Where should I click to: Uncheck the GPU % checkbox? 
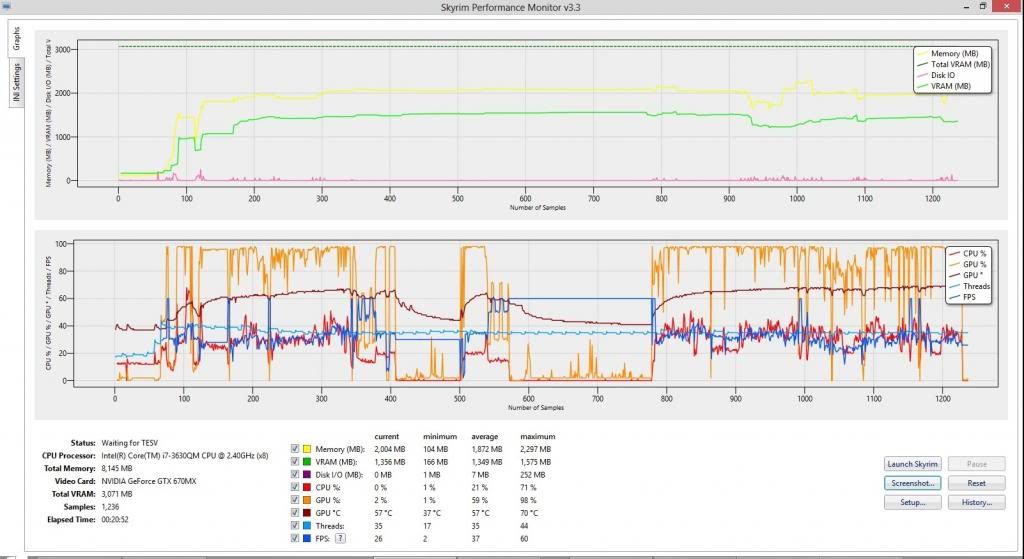(x=295, y=500)
